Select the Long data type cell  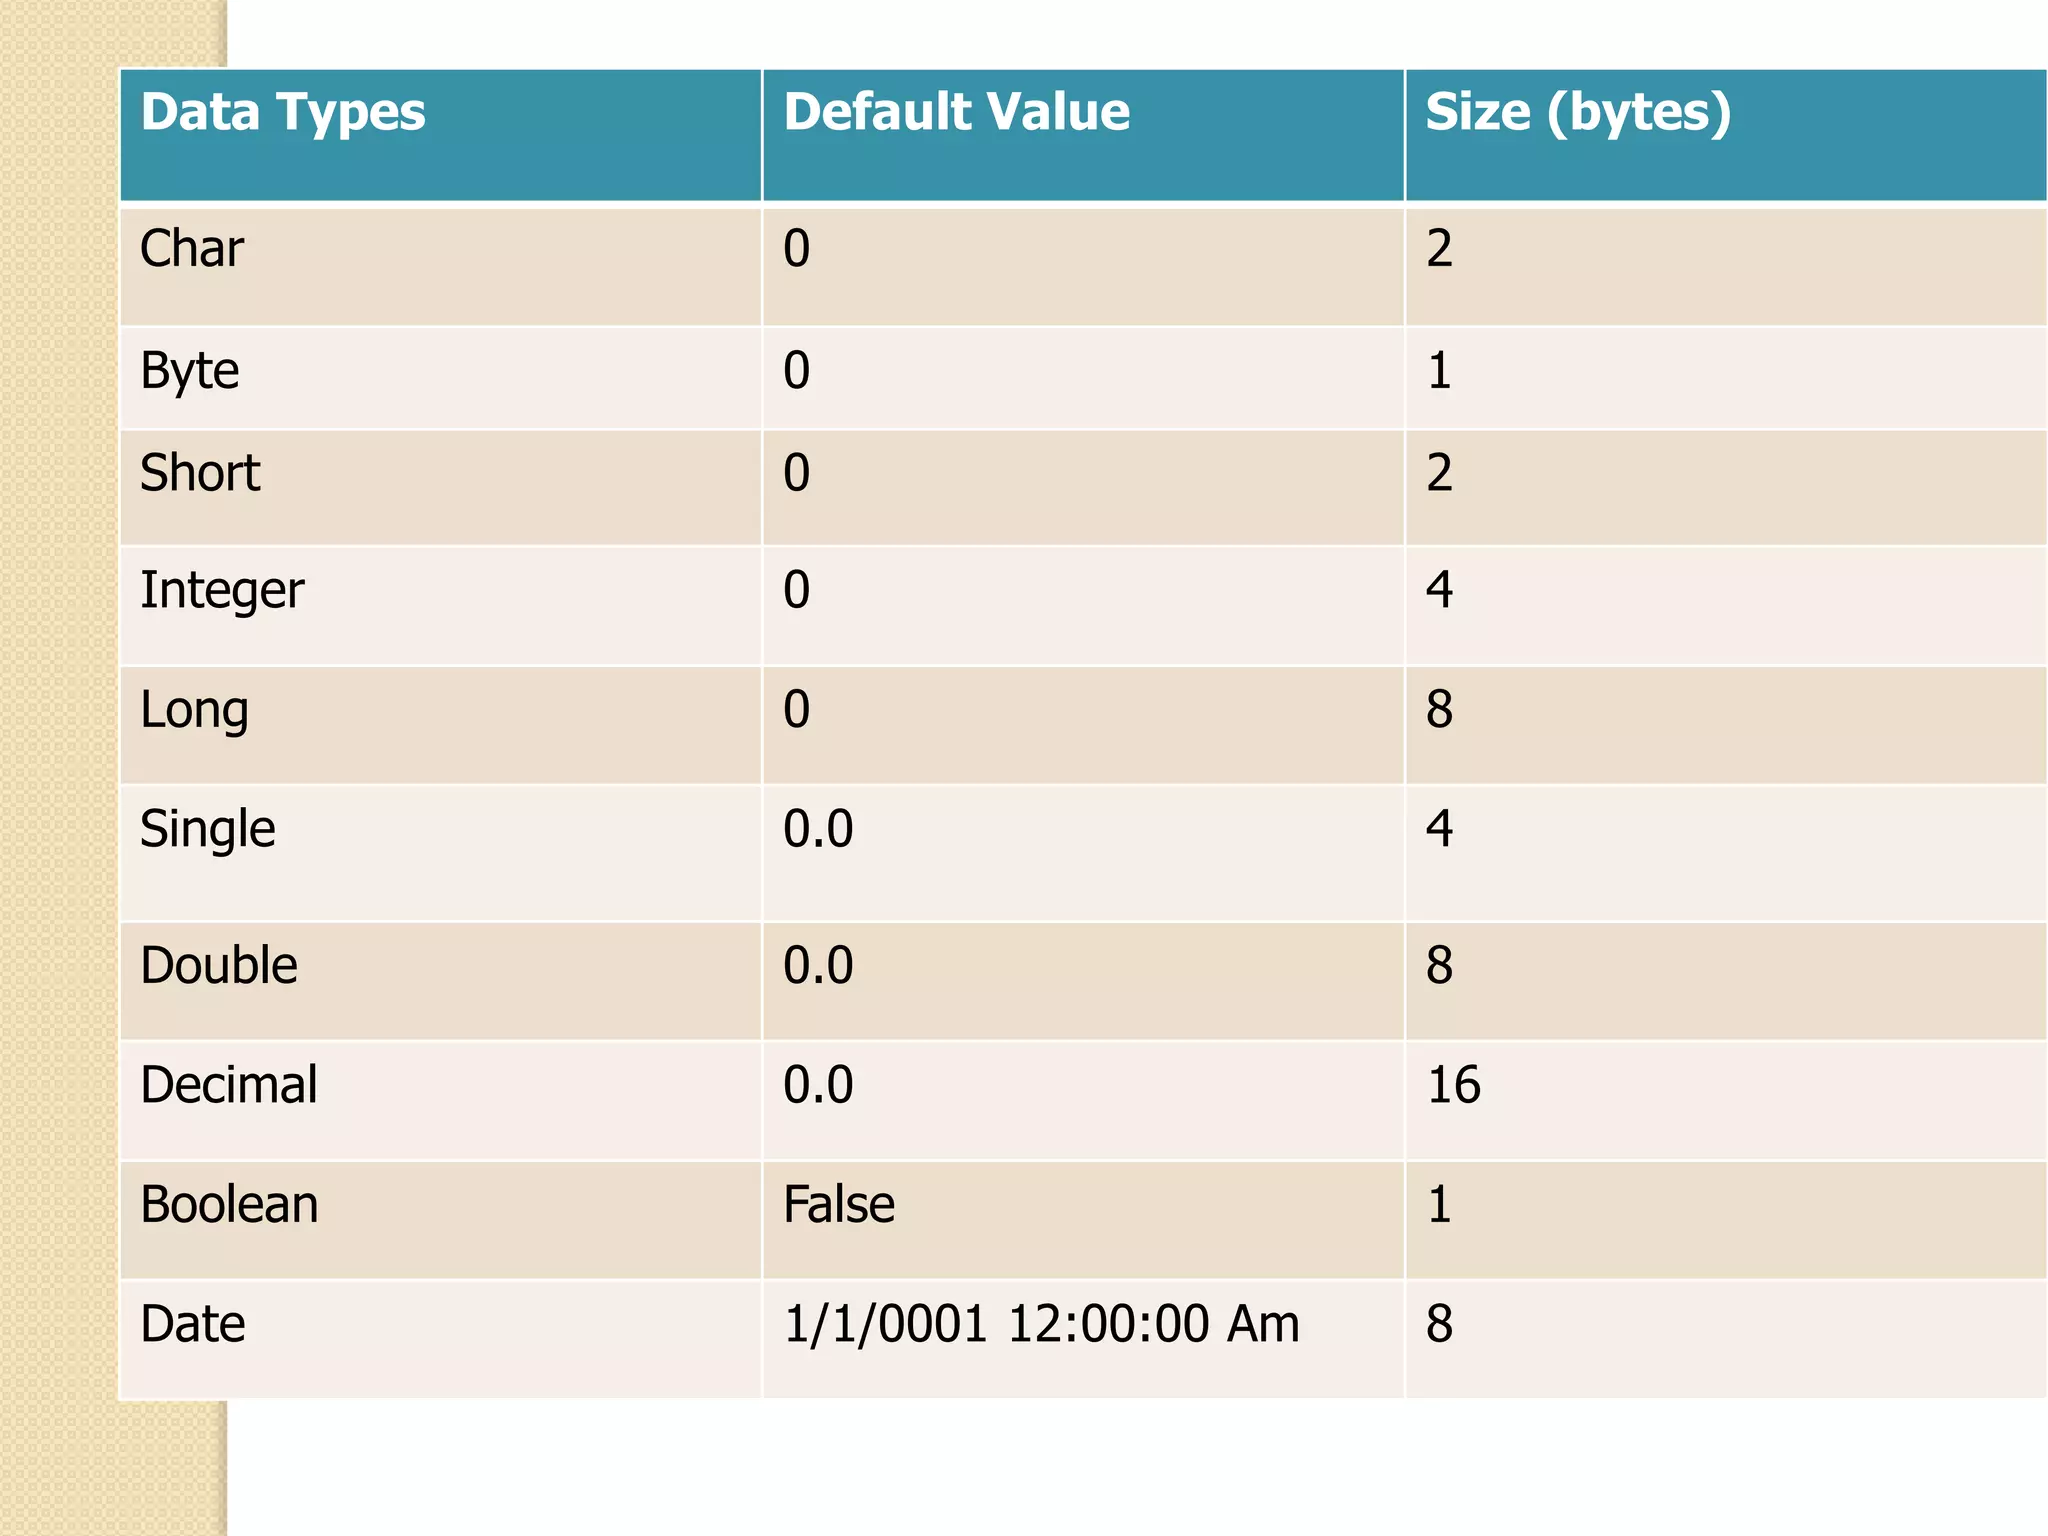click(194, 711)
